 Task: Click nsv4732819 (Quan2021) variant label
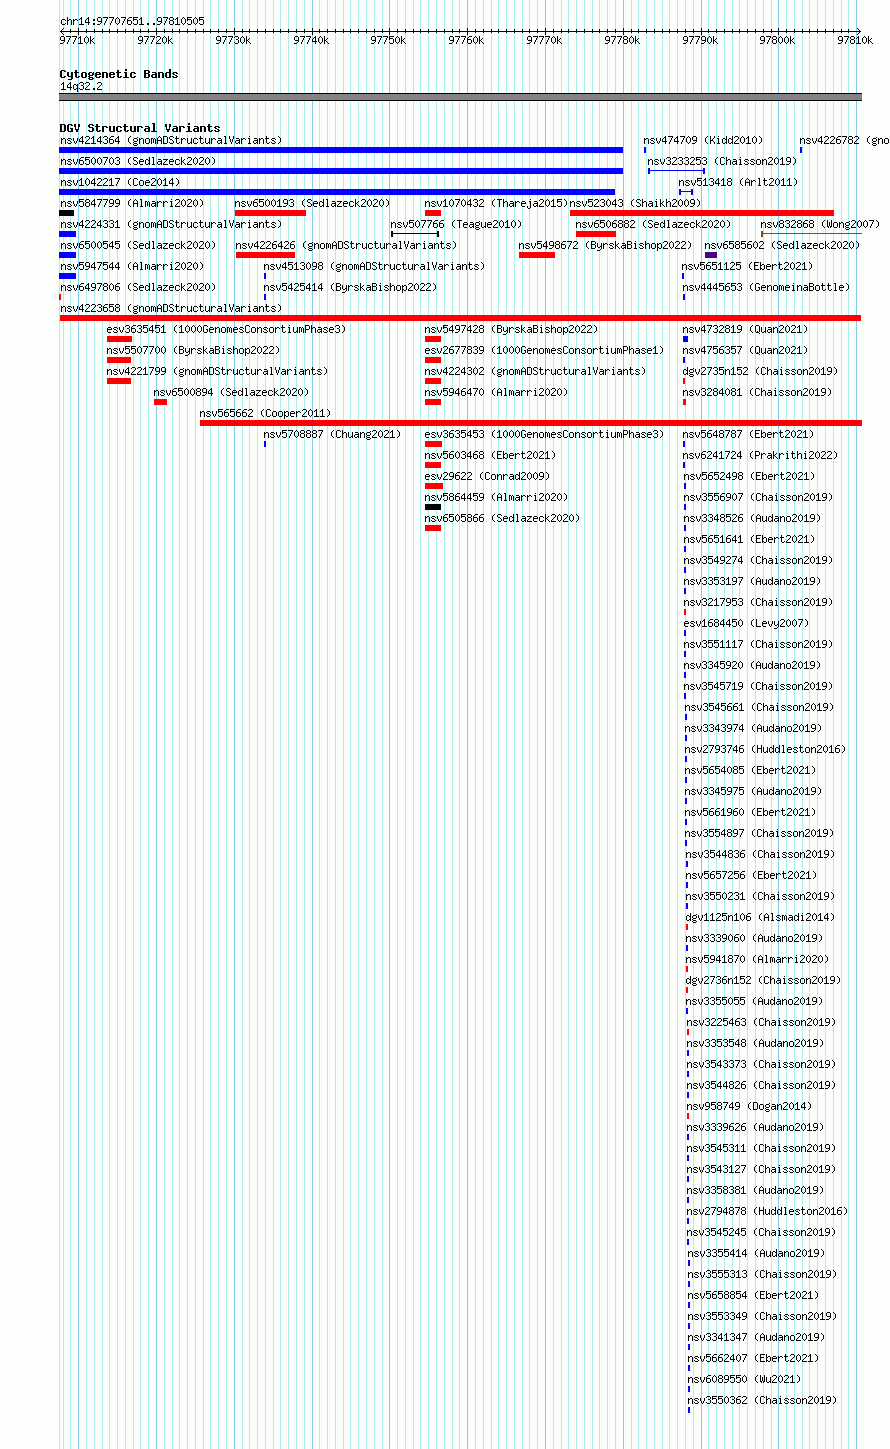(x=745, y=330)
